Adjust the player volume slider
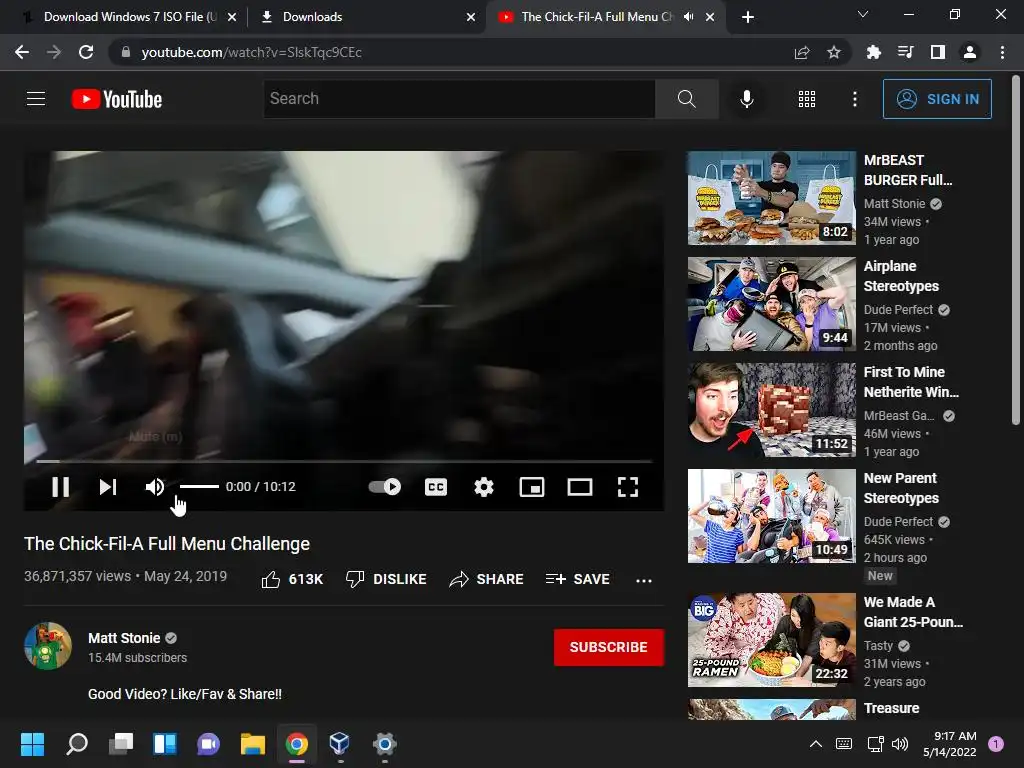 coord(199,487)
